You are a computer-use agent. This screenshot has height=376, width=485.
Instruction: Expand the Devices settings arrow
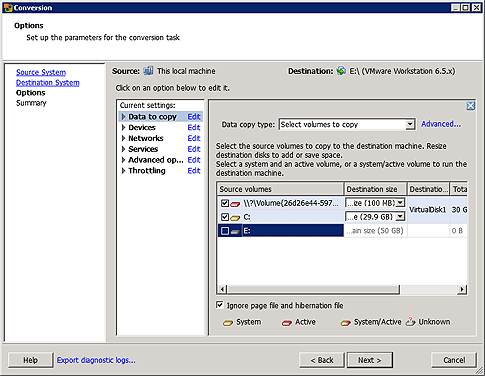pyautogui.click(x=123, y=128)
